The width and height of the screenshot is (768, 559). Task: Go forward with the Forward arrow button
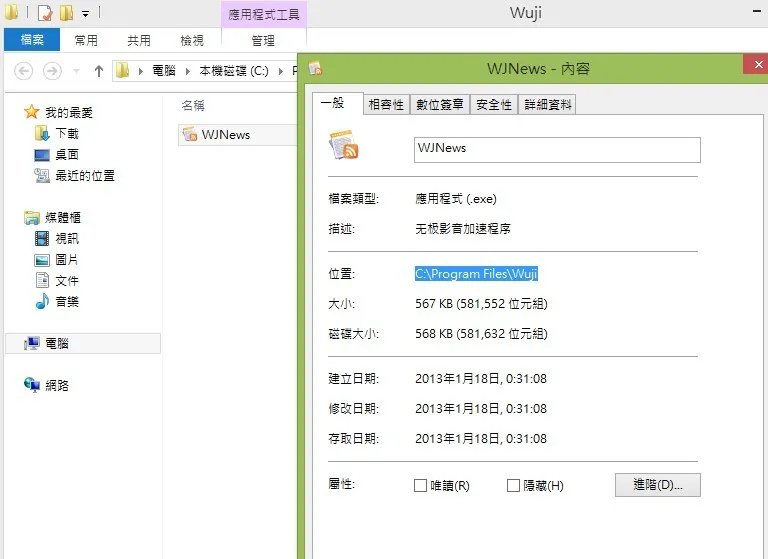(52, 71)
